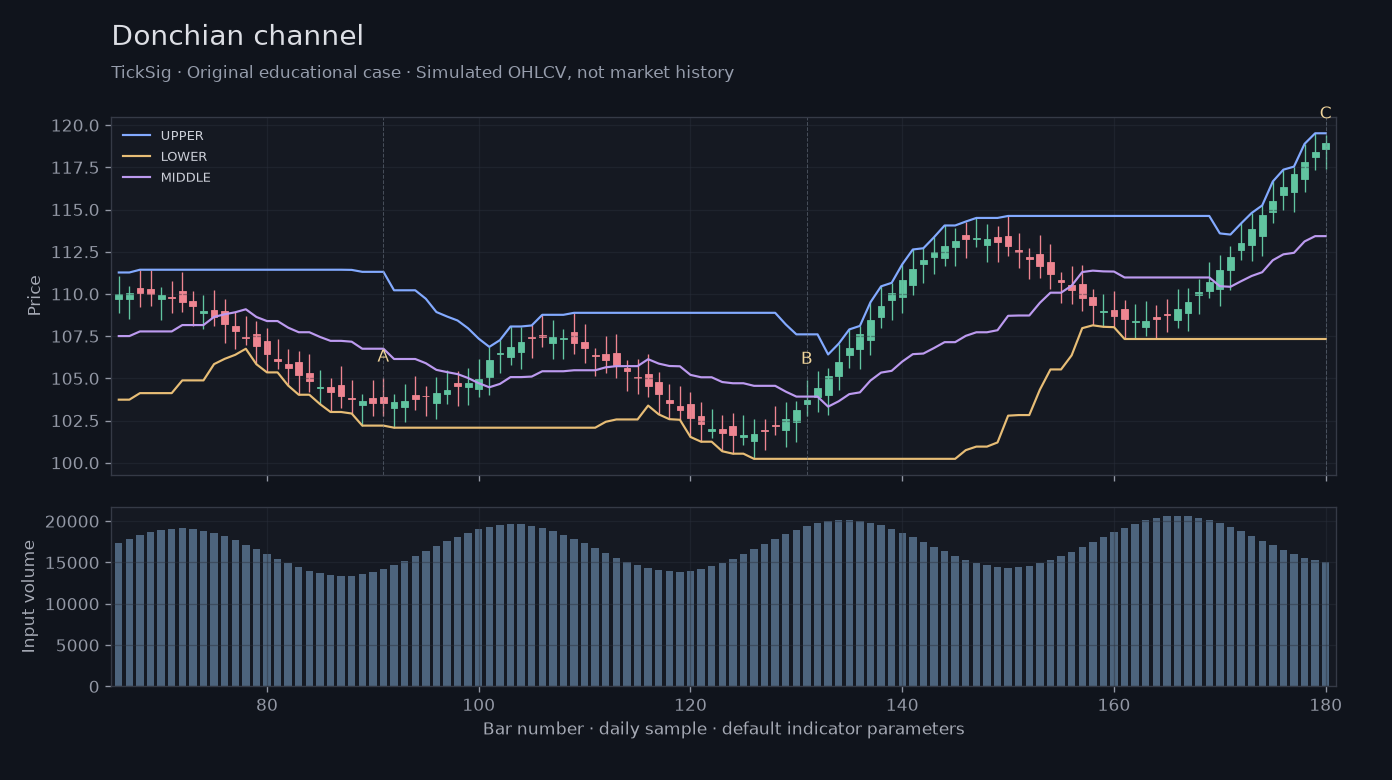
Task: Click the 5000 volume axis tick
Action: (79, 646)
